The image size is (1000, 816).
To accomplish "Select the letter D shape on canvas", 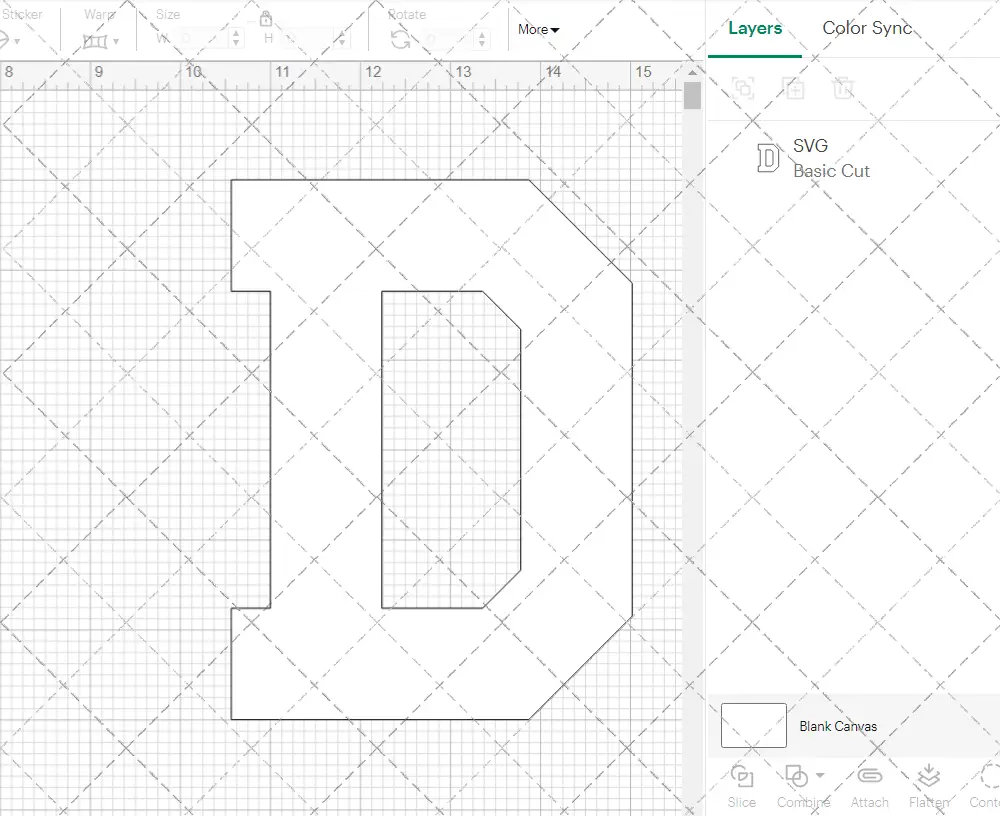I will 431,450.
